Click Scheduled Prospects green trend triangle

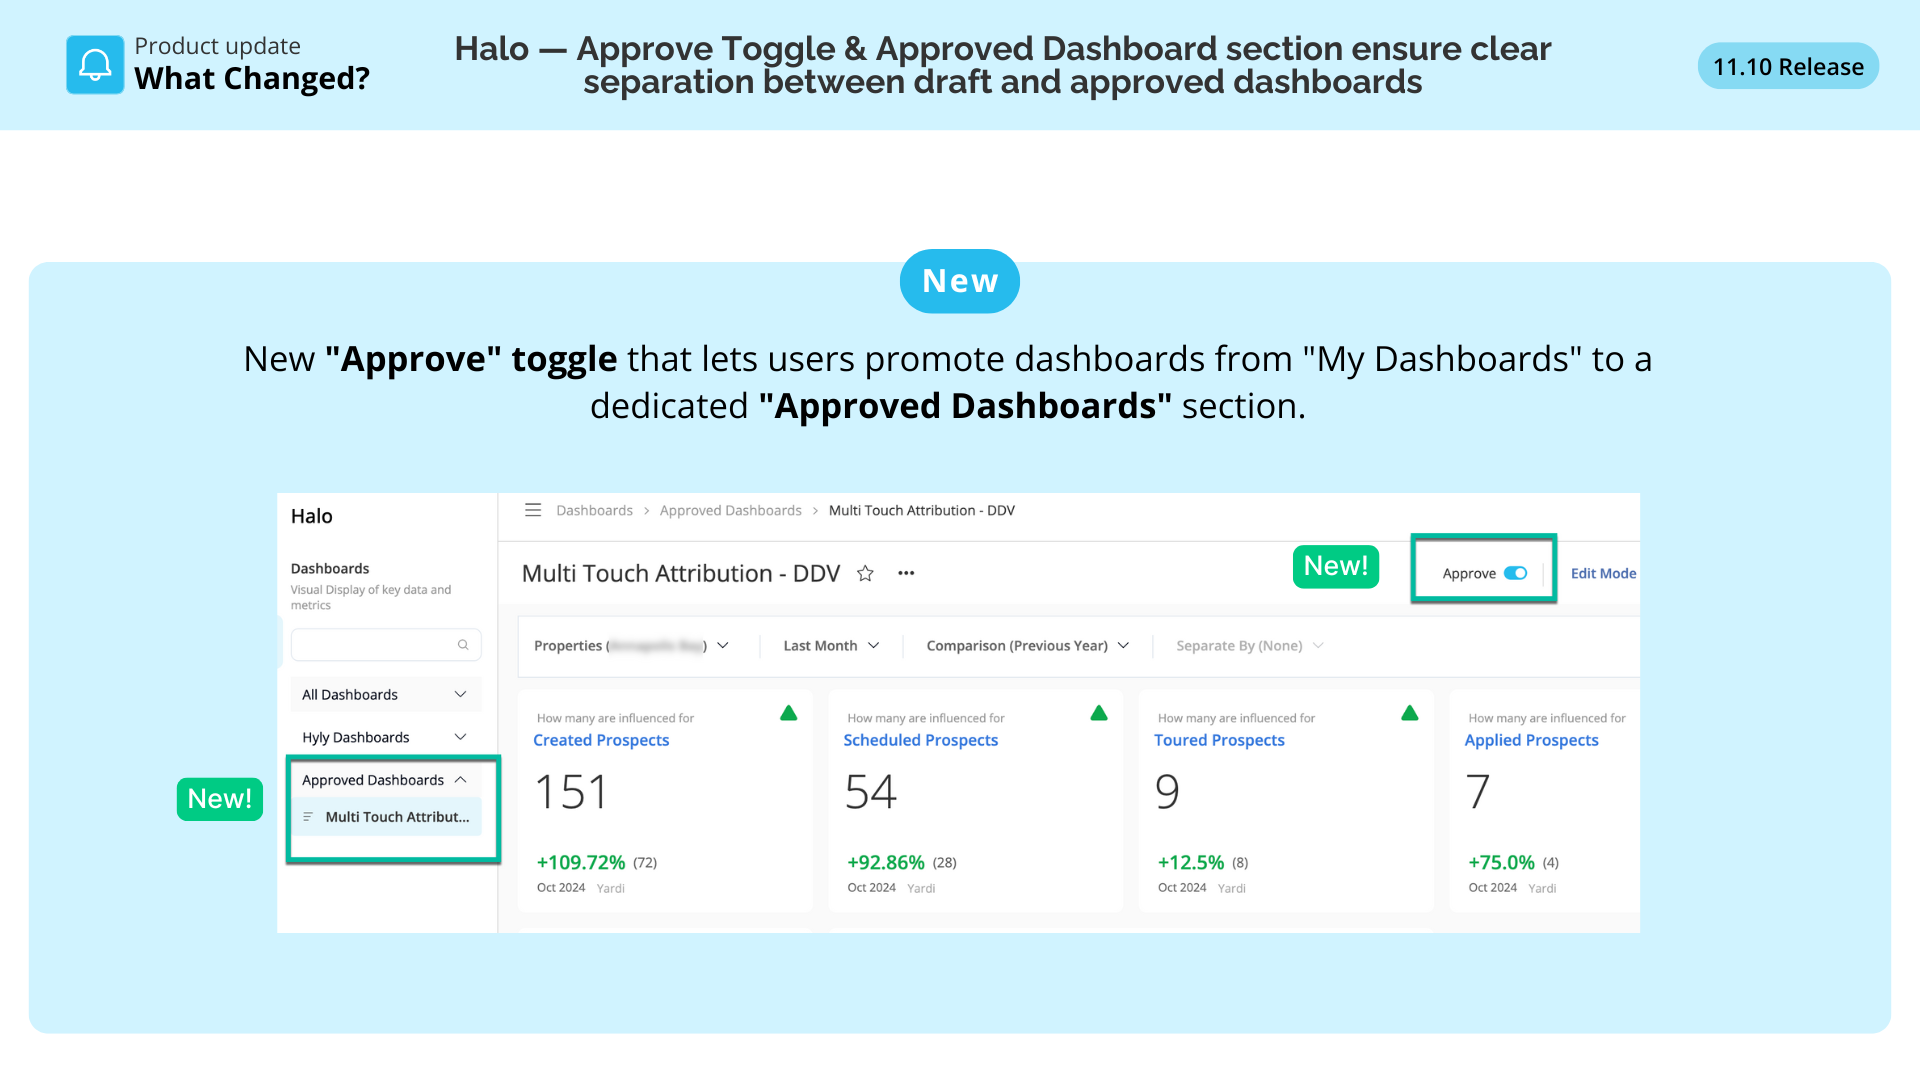pyautogui.click(x=1099, y=713)
